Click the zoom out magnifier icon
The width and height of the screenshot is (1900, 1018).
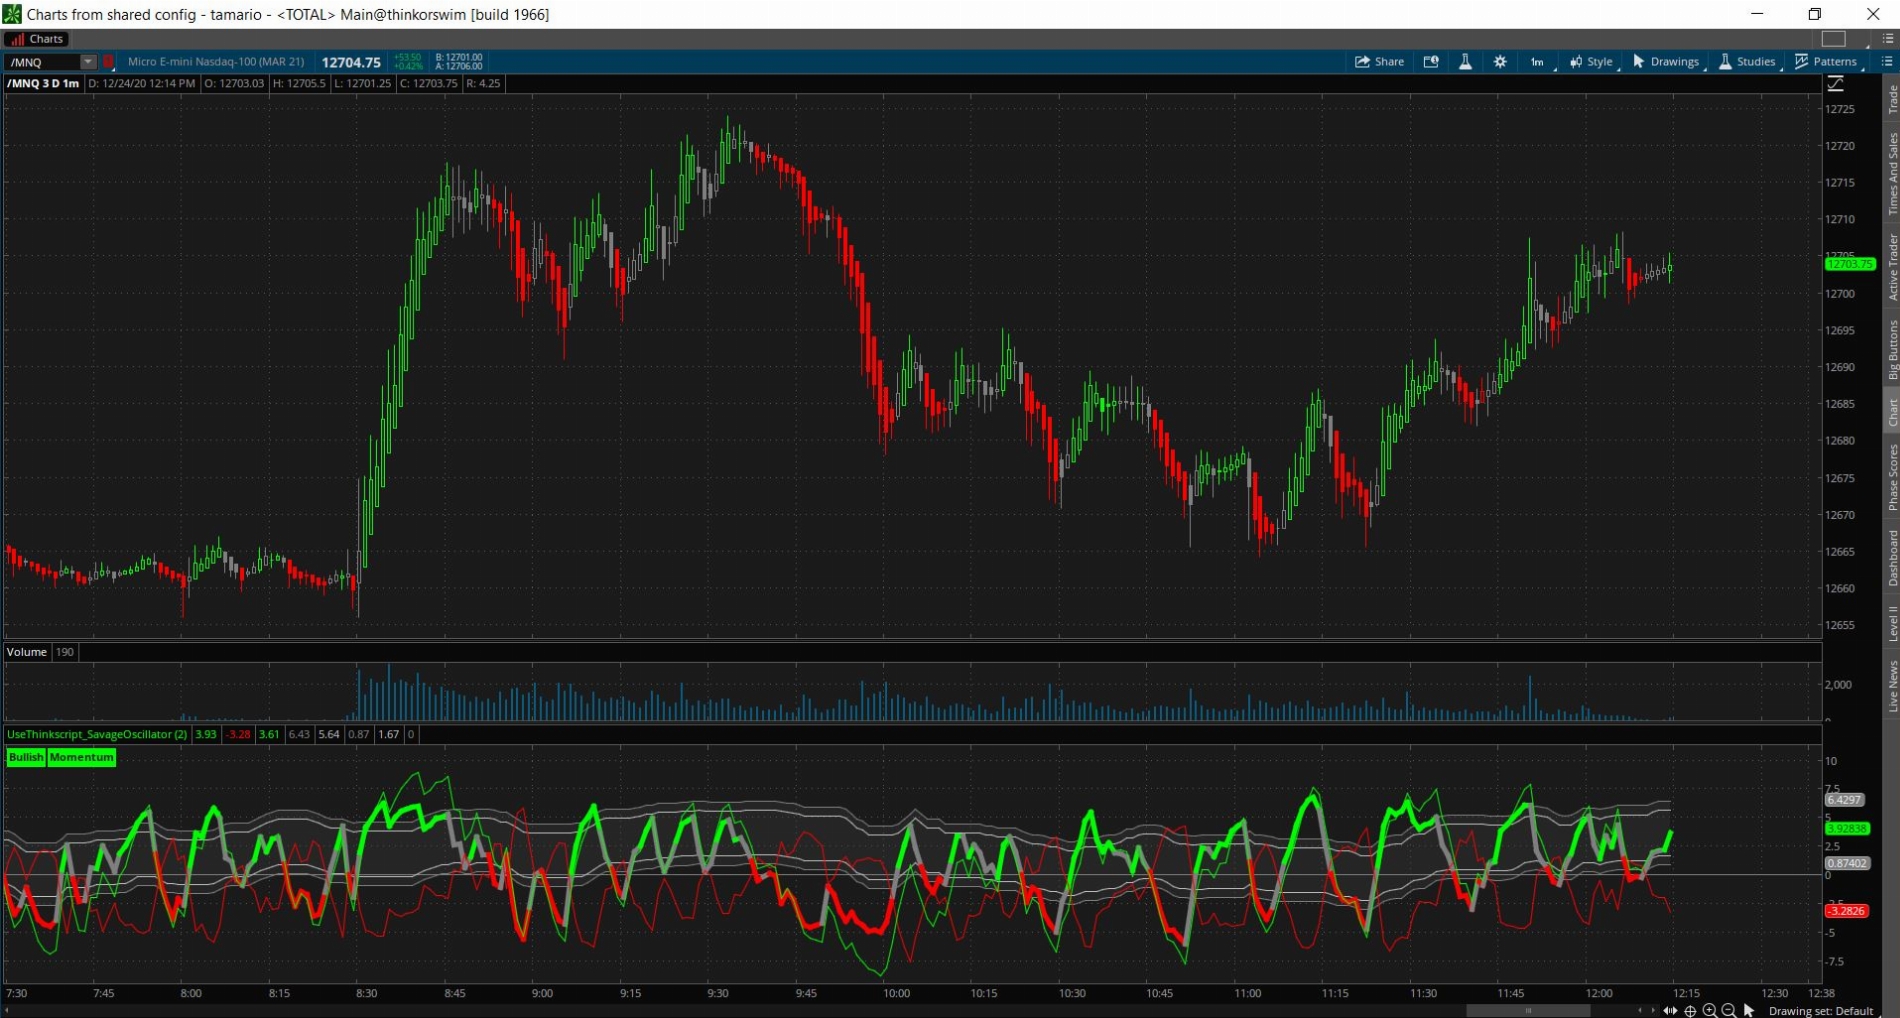tap(1728, 1011)
